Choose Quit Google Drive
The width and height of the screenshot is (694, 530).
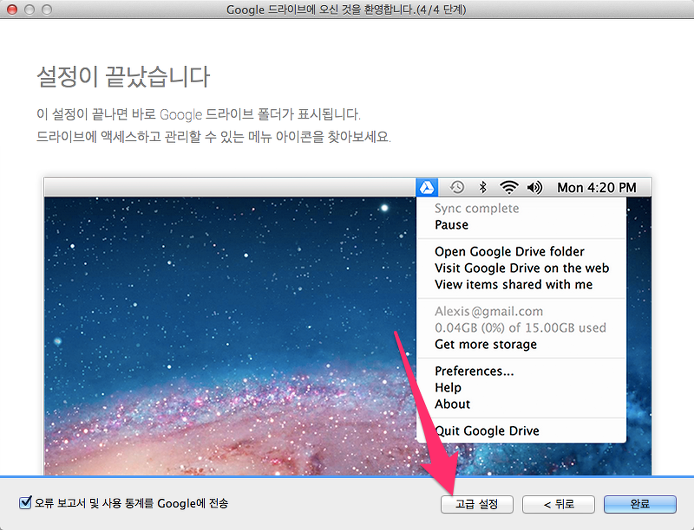(x=487, y=431)
